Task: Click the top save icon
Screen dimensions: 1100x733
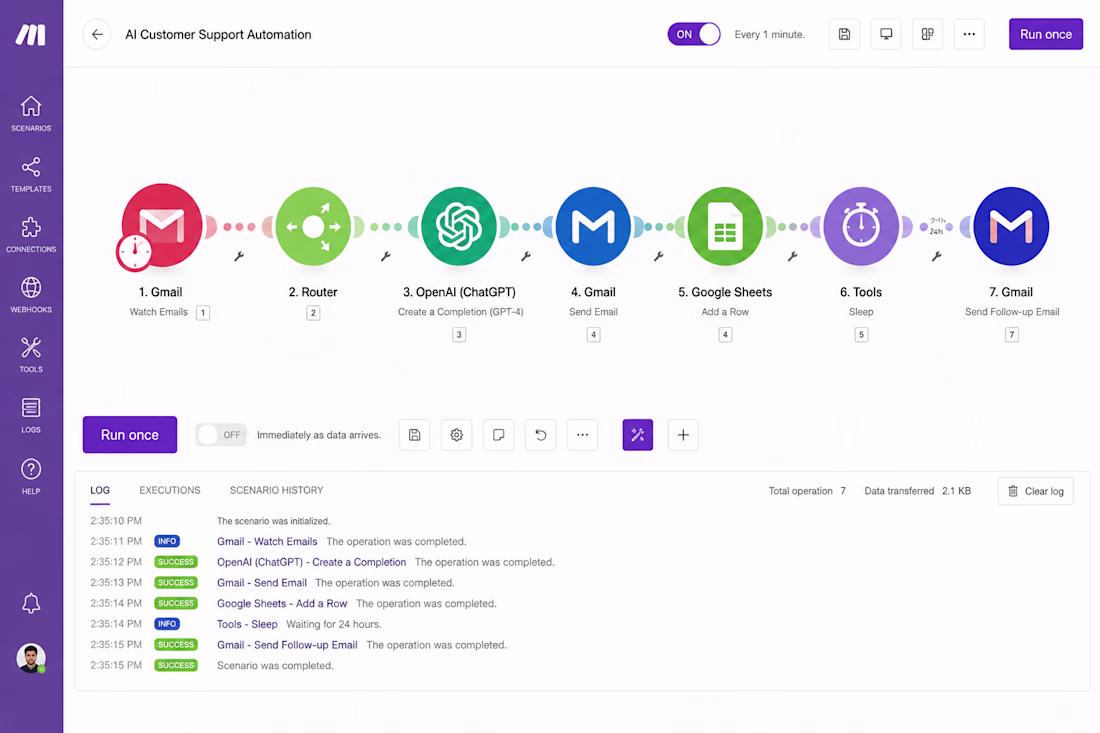Action: (x=844, y=34)
